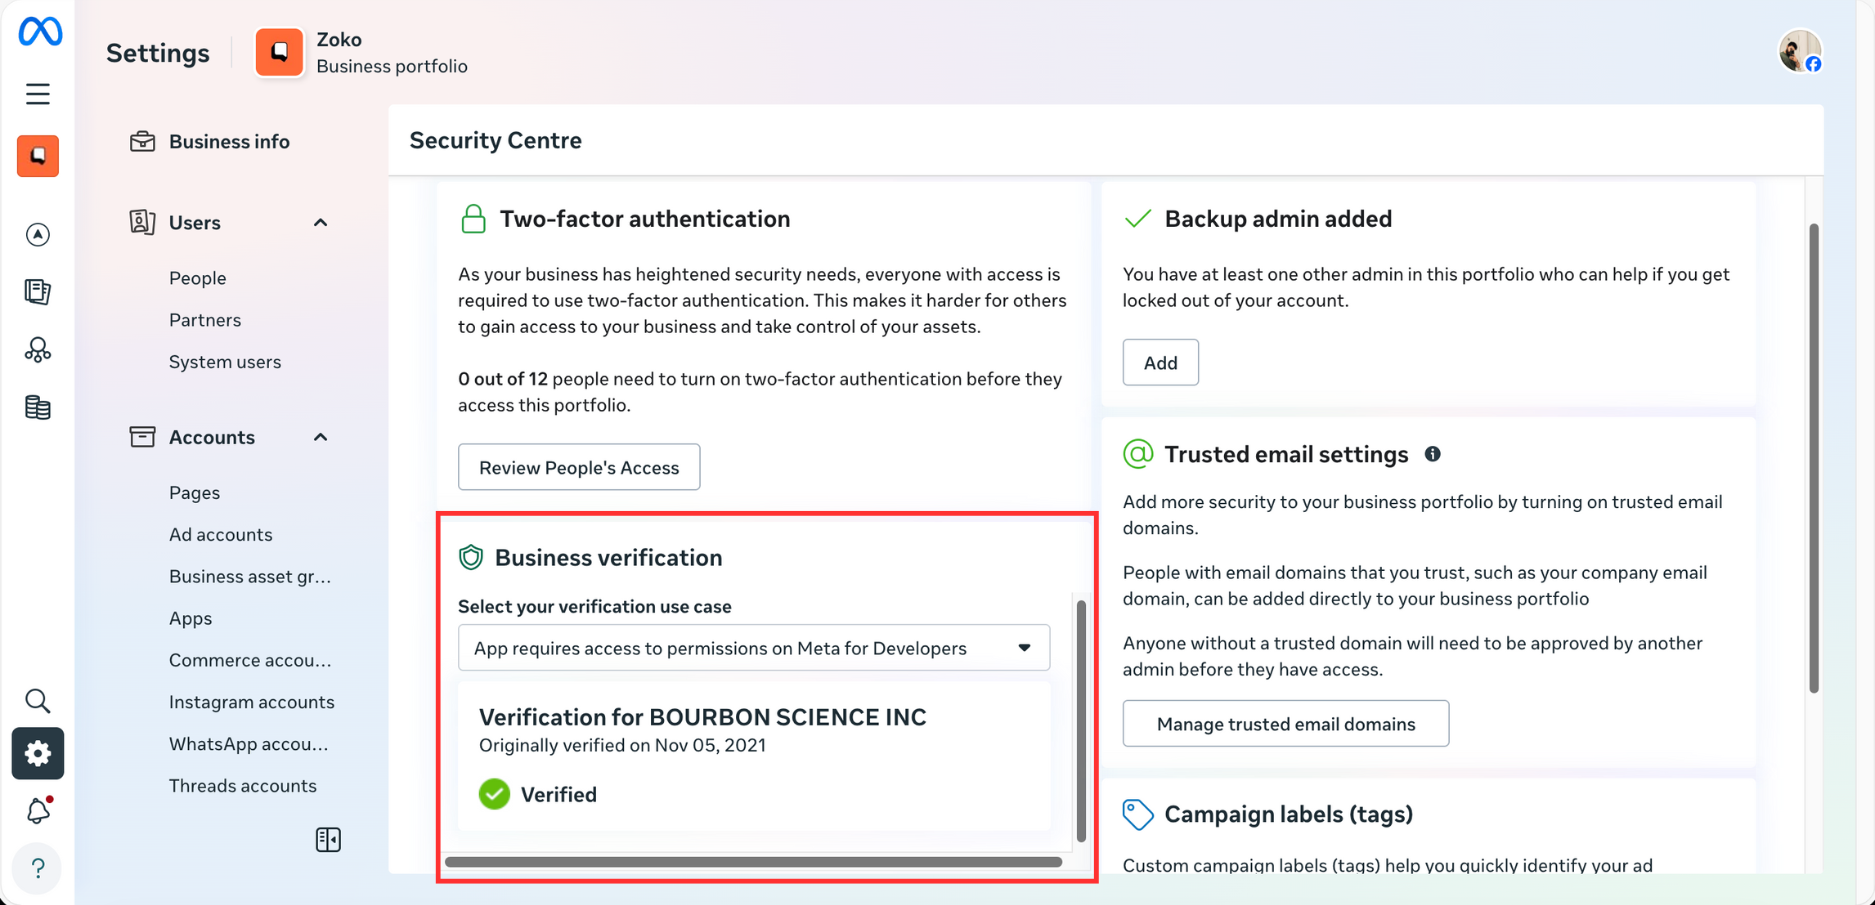The height and width of the screenshot is (905, 1875).
Task: Click 'Originally verified on Nov 05, 2021'
Action: [622, 745]
